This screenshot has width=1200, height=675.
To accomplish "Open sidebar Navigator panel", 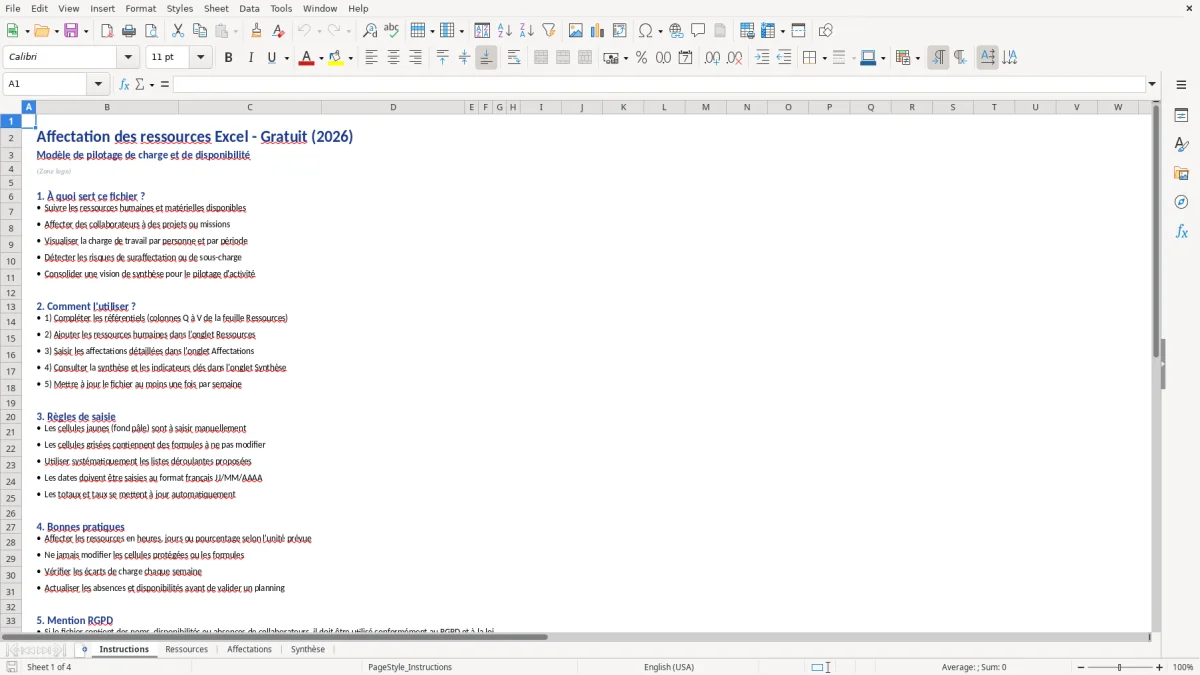I will pos(1181,202).
